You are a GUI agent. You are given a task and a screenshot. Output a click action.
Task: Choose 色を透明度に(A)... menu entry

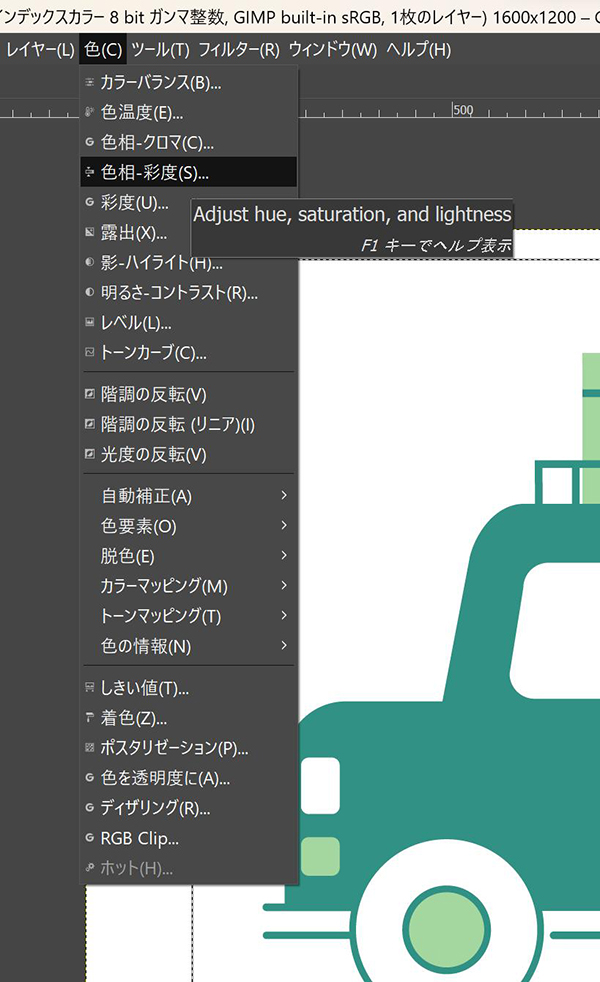click(189, 778)
